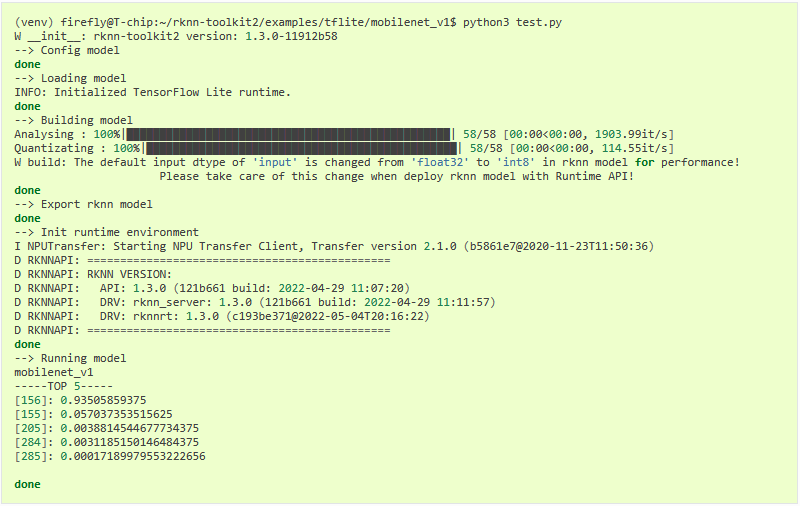This screenshot has height=506, width=800.
Task: Click the rknnrt 1.3.0 driver line
Action: (x=222, y=316)
